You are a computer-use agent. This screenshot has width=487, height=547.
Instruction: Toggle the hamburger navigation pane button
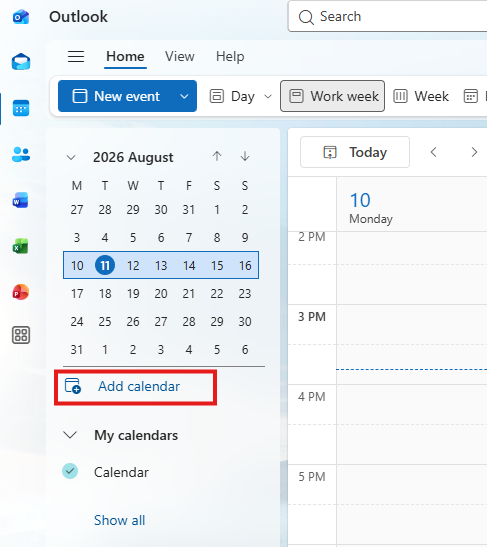76,57
